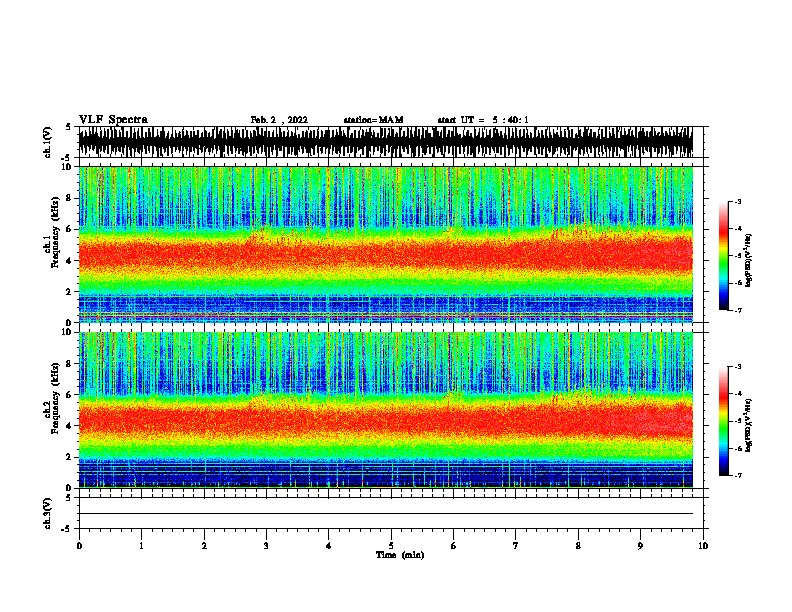
Task: Click the "ch.3(V)" axis label
Action: click(x=48, y=513)
